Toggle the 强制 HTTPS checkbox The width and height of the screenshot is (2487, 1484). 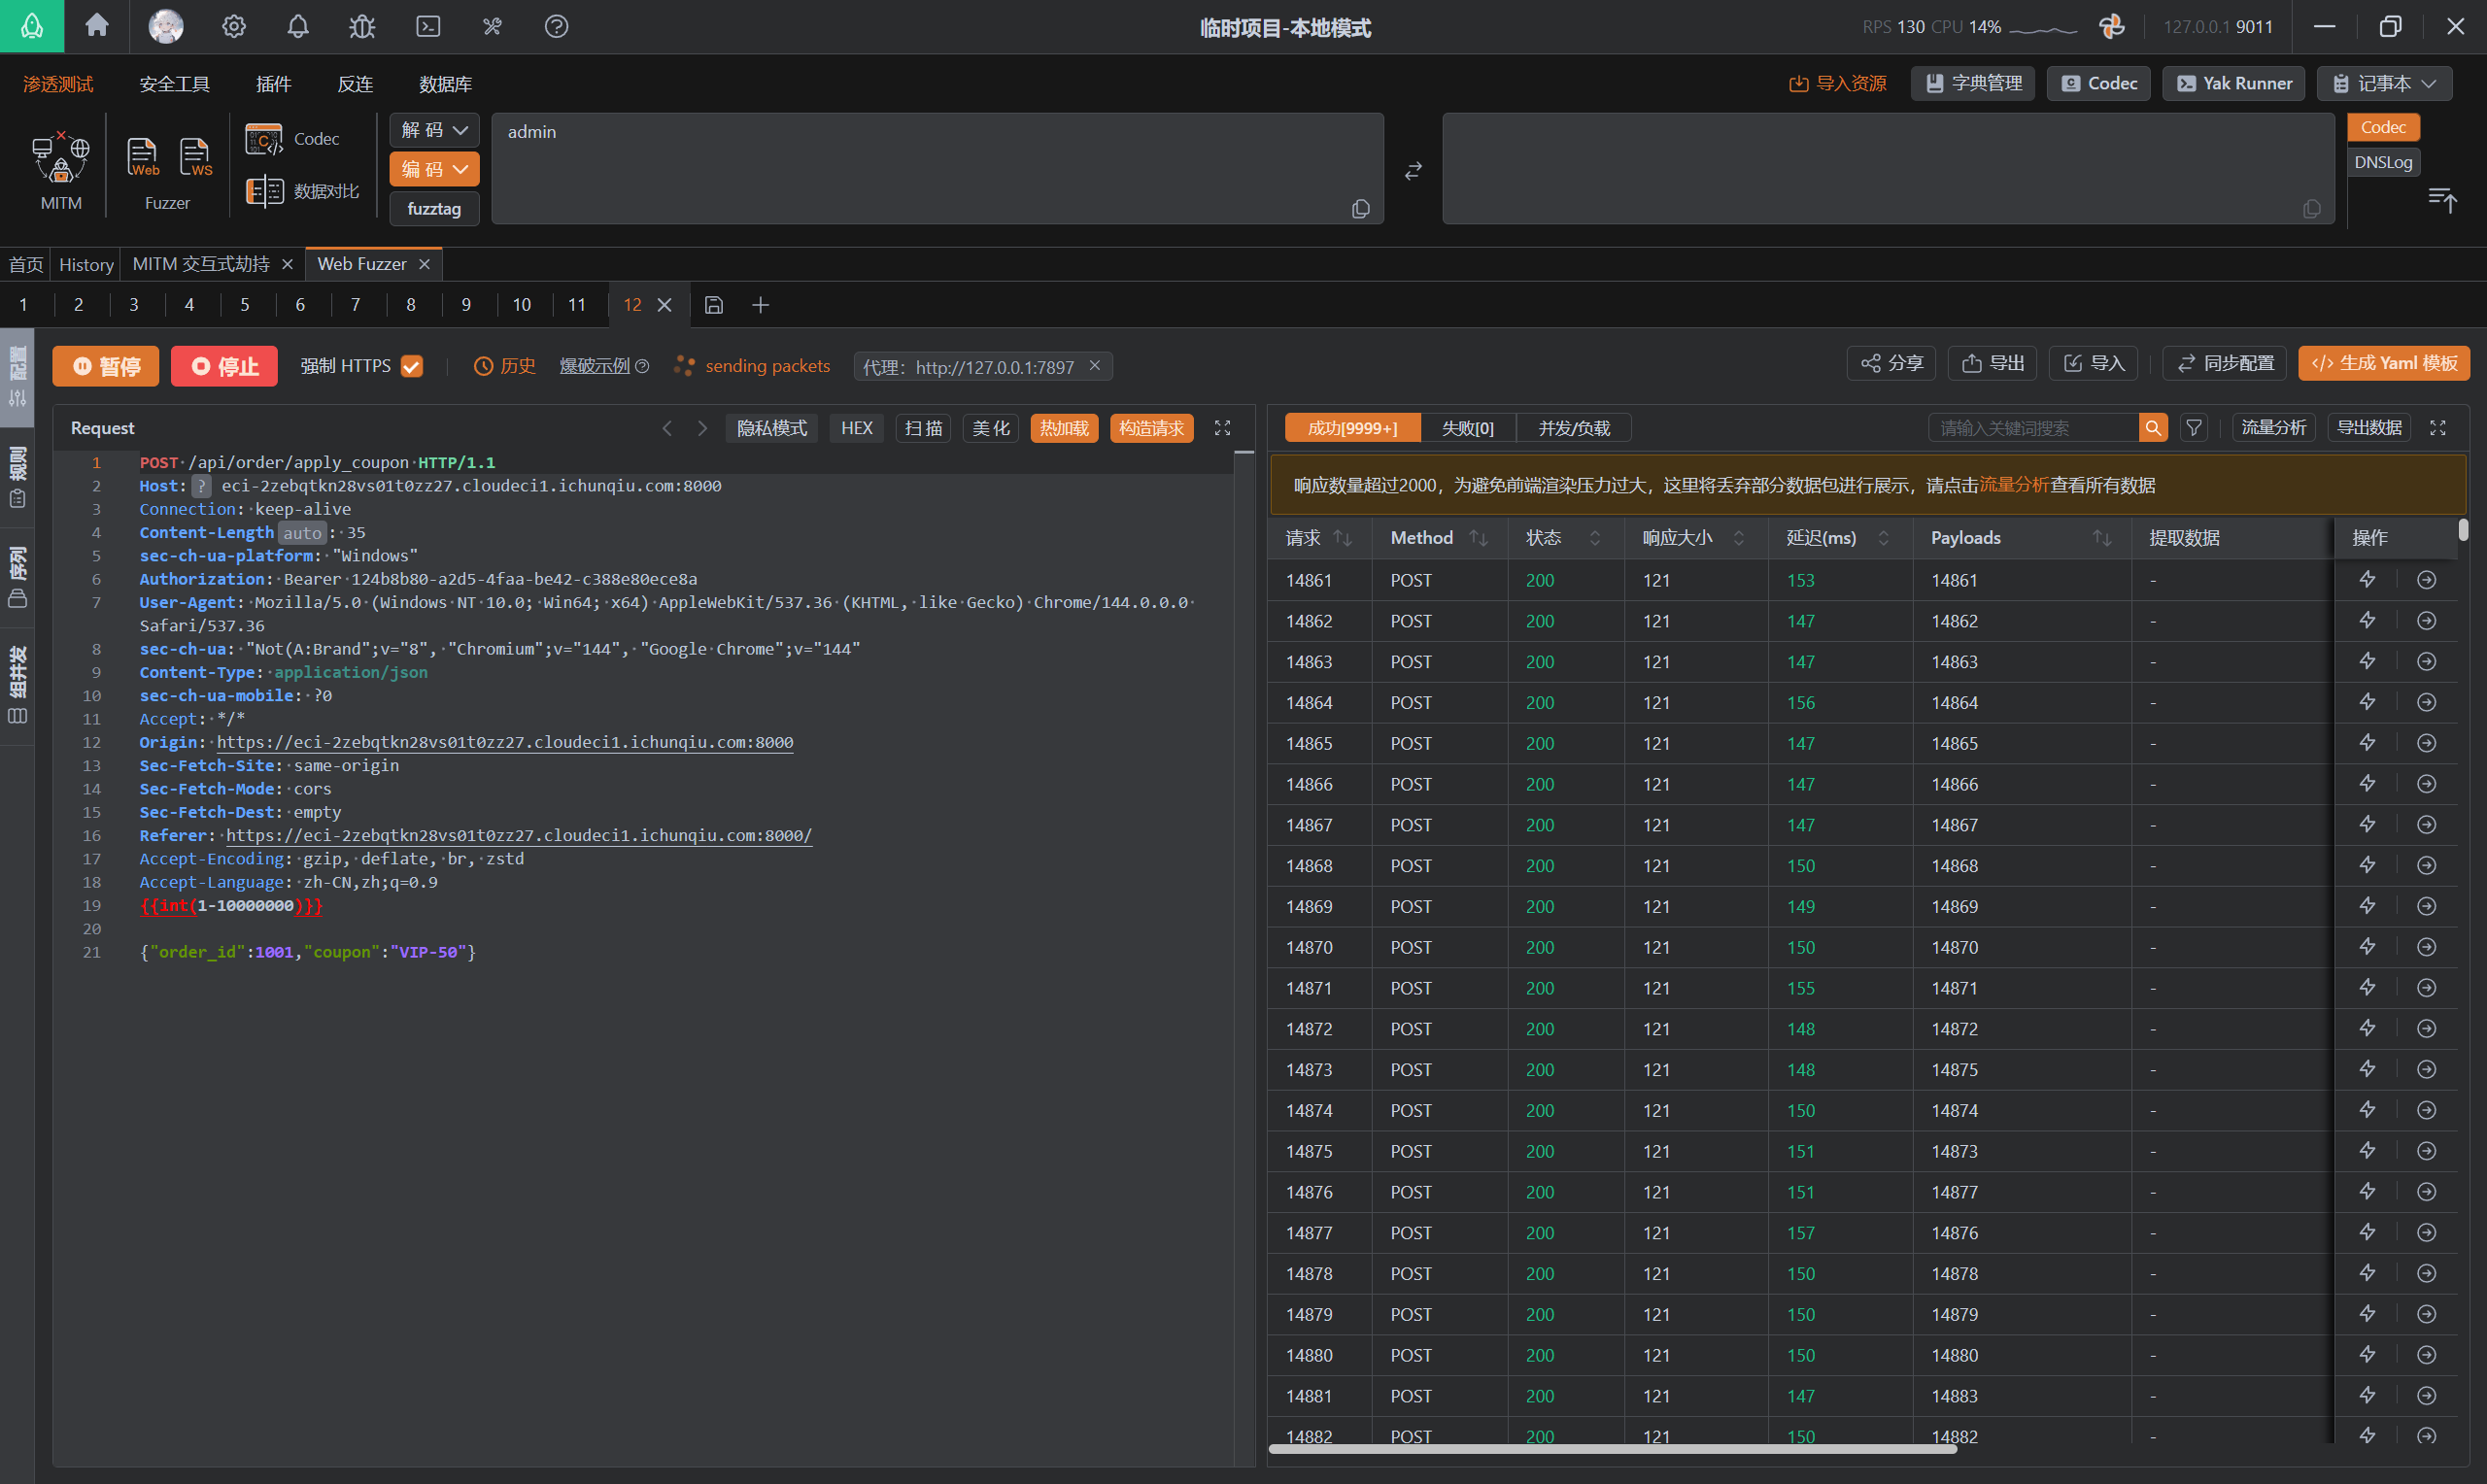[x=412, y=366]
